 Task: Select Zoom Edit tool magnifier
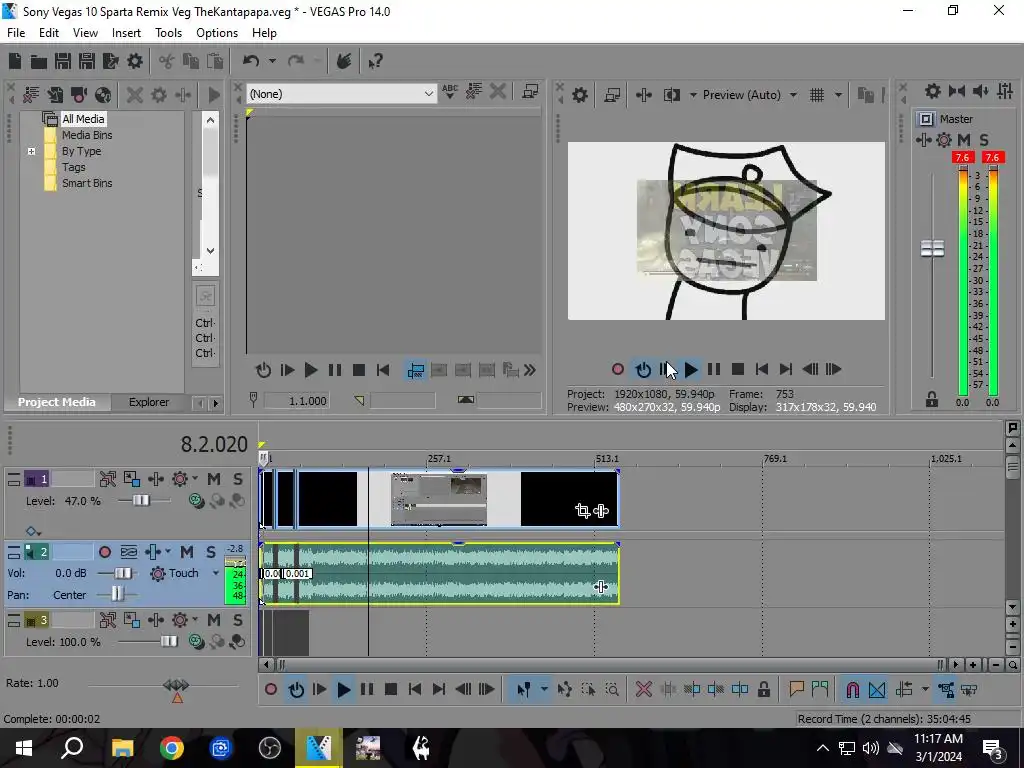coord(612,689)
